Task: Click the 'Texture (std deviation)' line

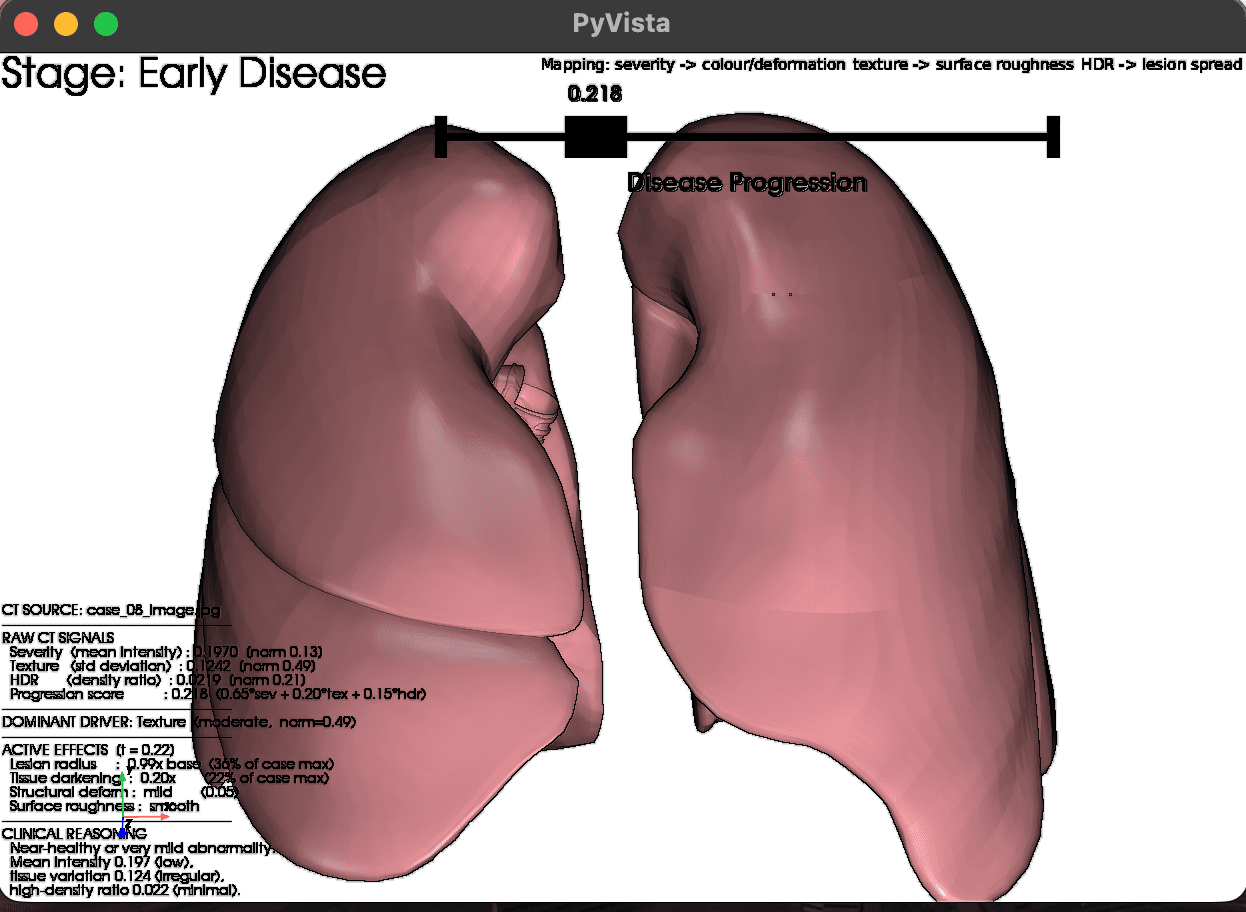Action: 163,666
